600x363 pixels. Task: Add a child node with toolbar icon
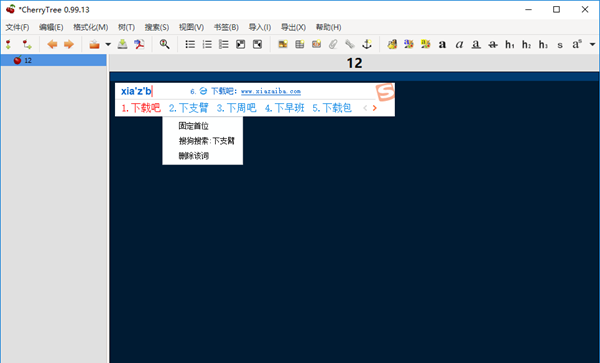click(x=27, y=44)
